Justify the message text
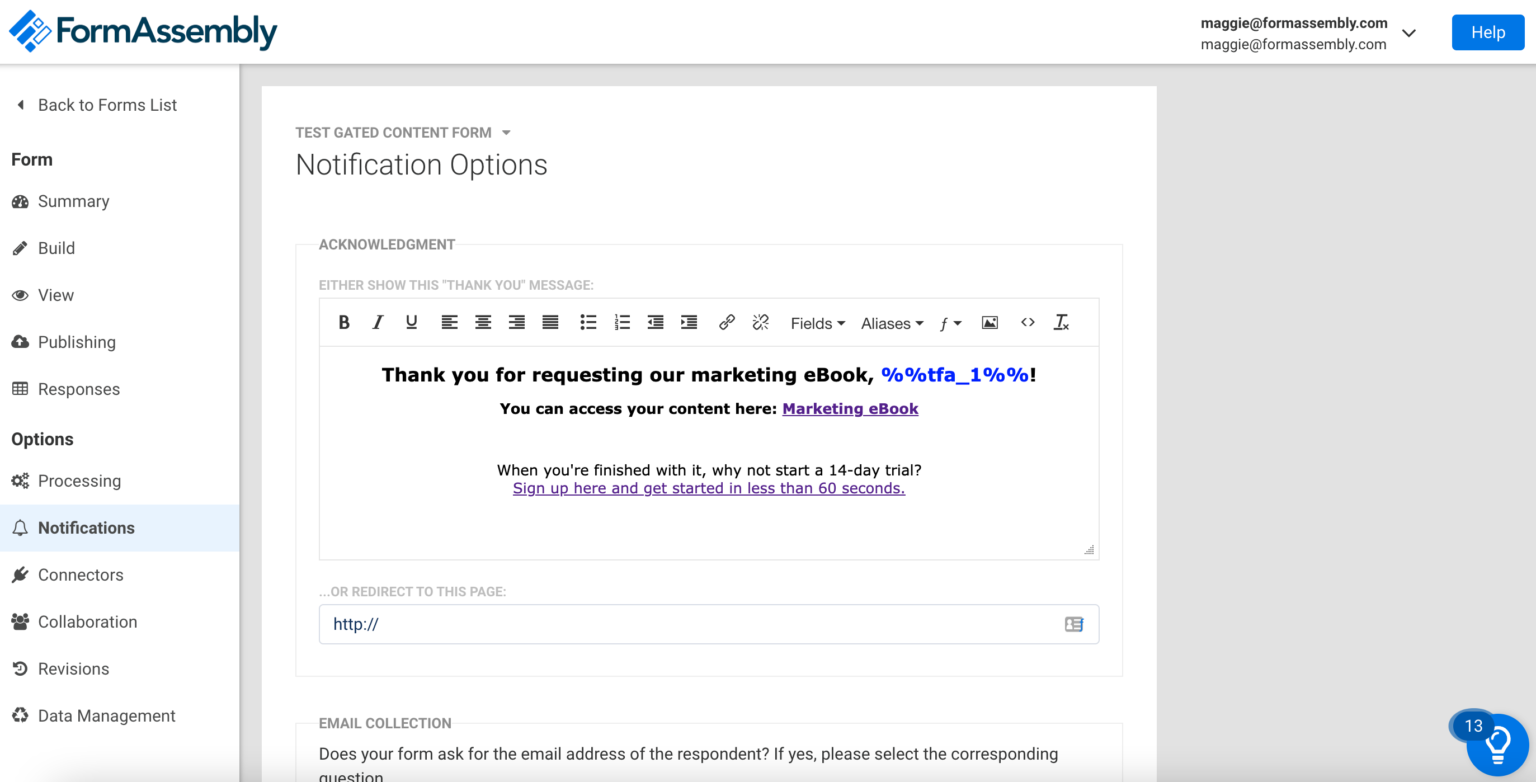 (550, 323)
